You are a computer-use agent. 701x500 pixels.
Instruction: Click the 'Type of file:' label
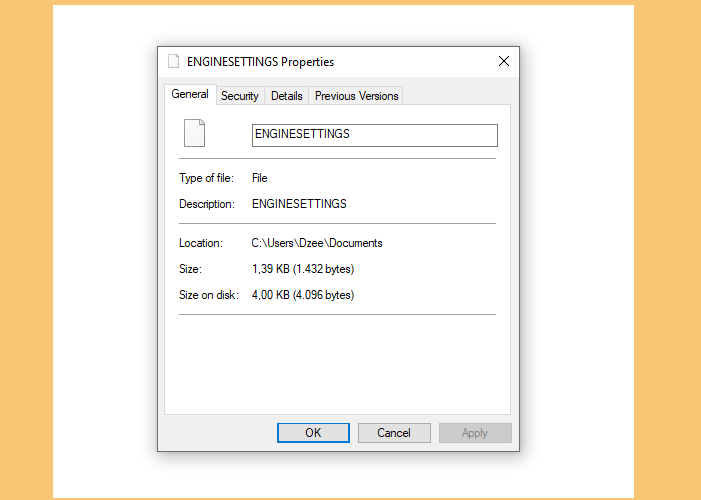click(x=207, y=178)
